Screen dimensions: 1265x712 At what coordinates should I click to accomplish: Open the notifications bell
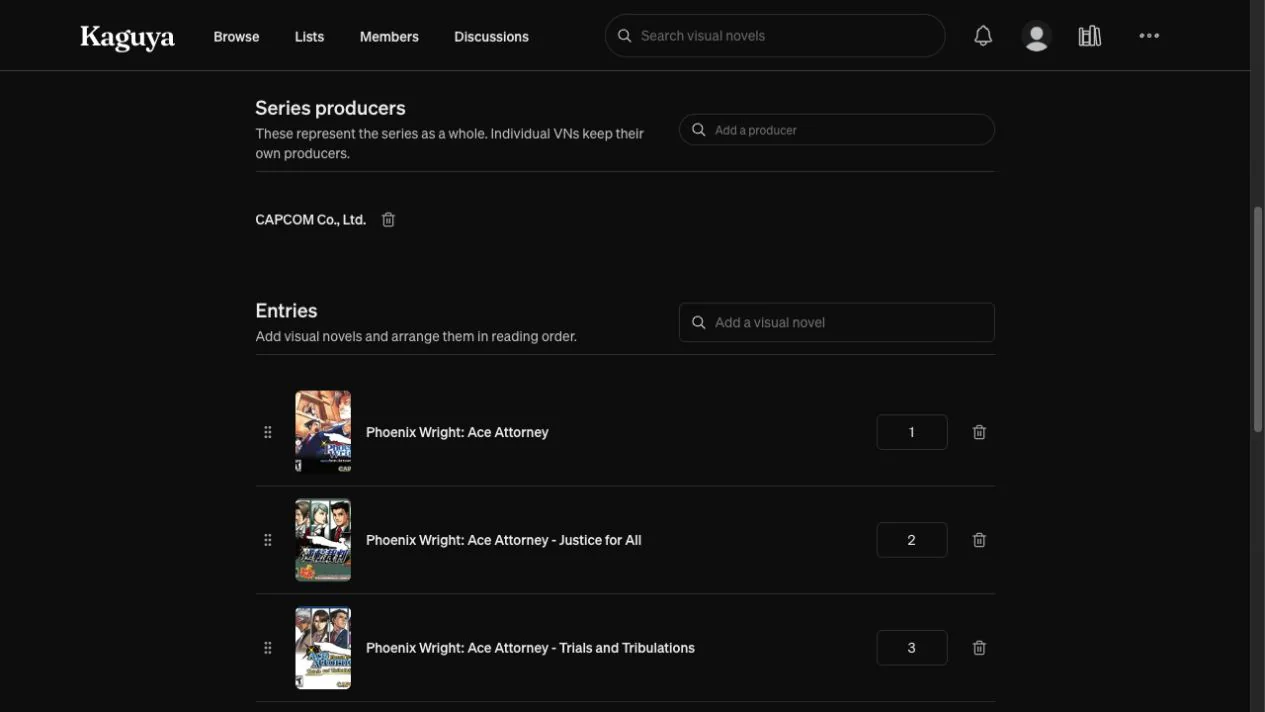(983, 36)
